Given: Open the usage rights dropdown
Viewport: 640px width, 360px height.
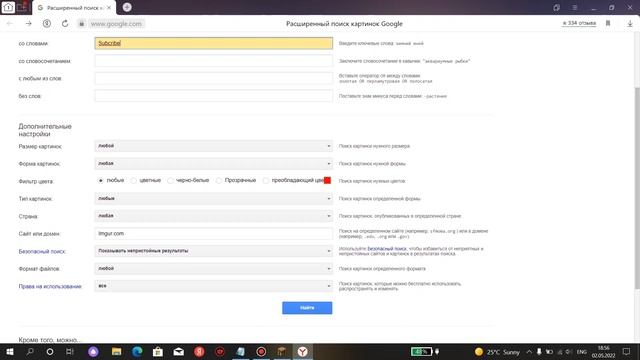Looking at the screenshot, I should (x=213, y=286).
